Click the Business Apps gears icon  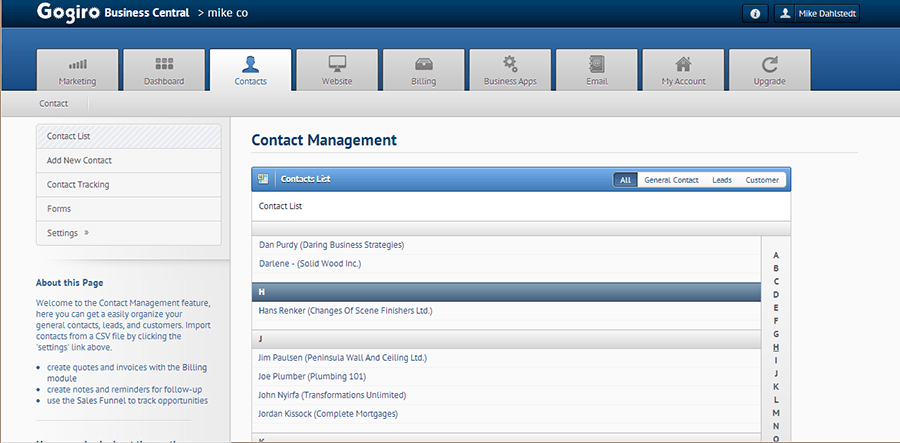(510, 64)
